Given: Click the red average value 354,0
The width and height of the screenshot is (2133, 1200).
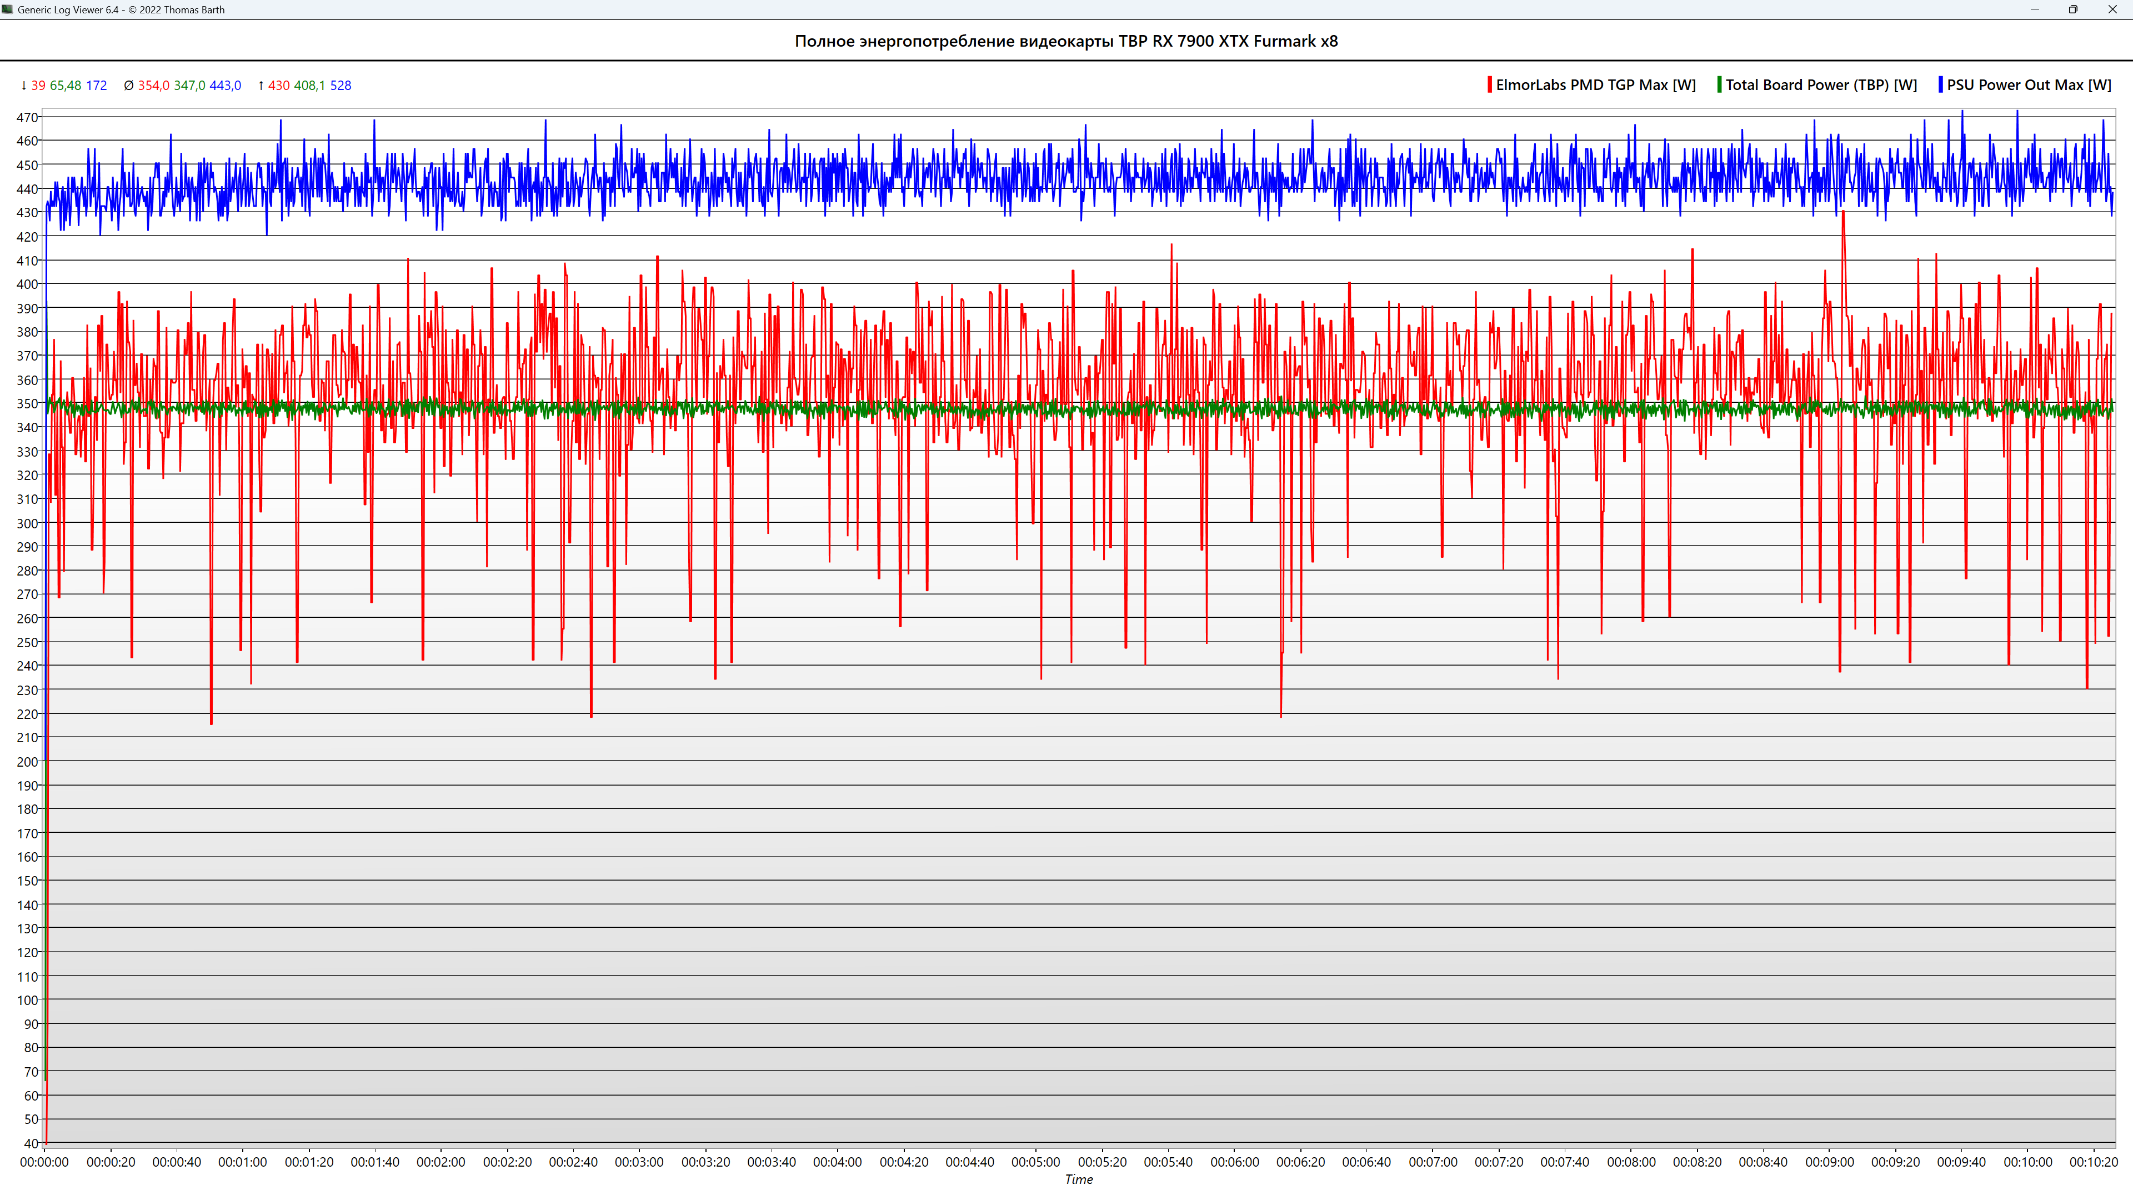Looking at the screenshot, I should click(x=154, y=86).
